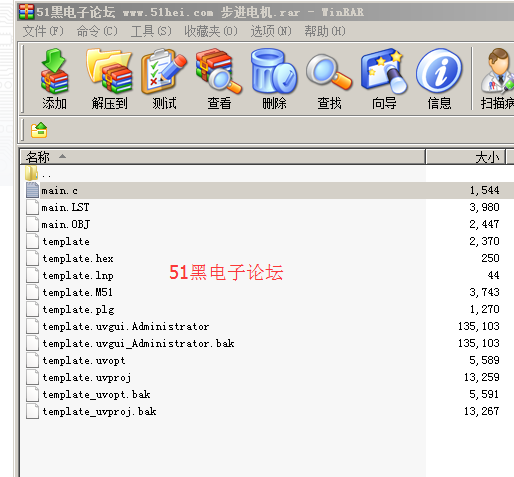Click the template.uvproj file icon
The image size is (514, 477).
pos(32,377)
